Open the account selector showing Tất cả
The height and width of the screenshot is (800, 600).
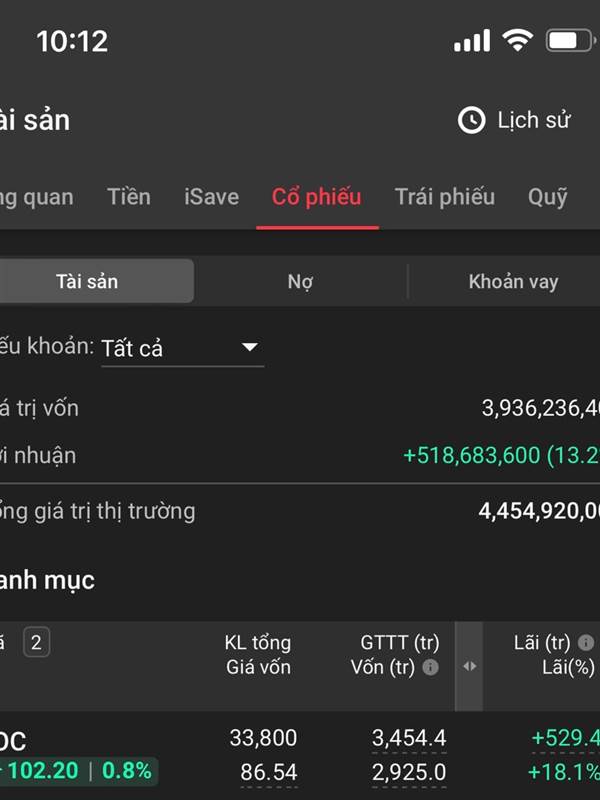tap(183, 348)
